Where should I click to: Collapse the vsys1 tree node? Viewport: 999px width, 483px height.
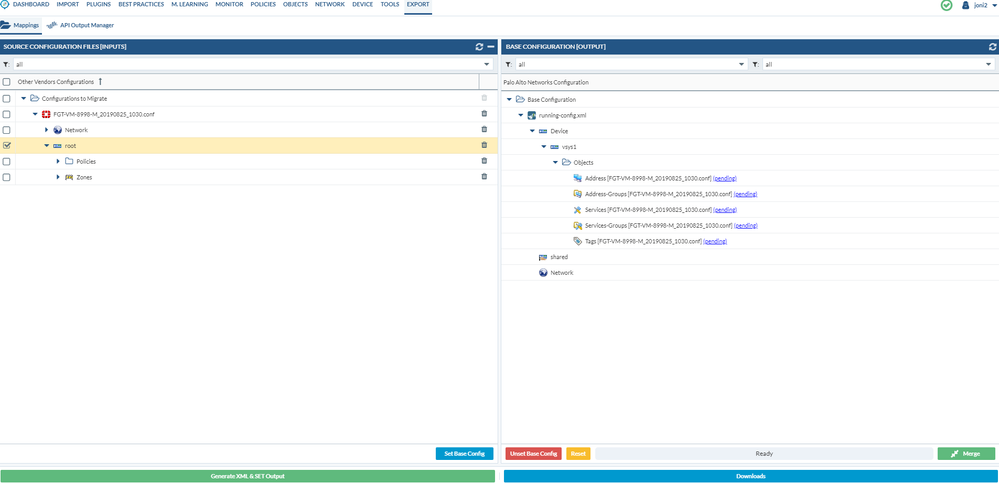point(544,146)
